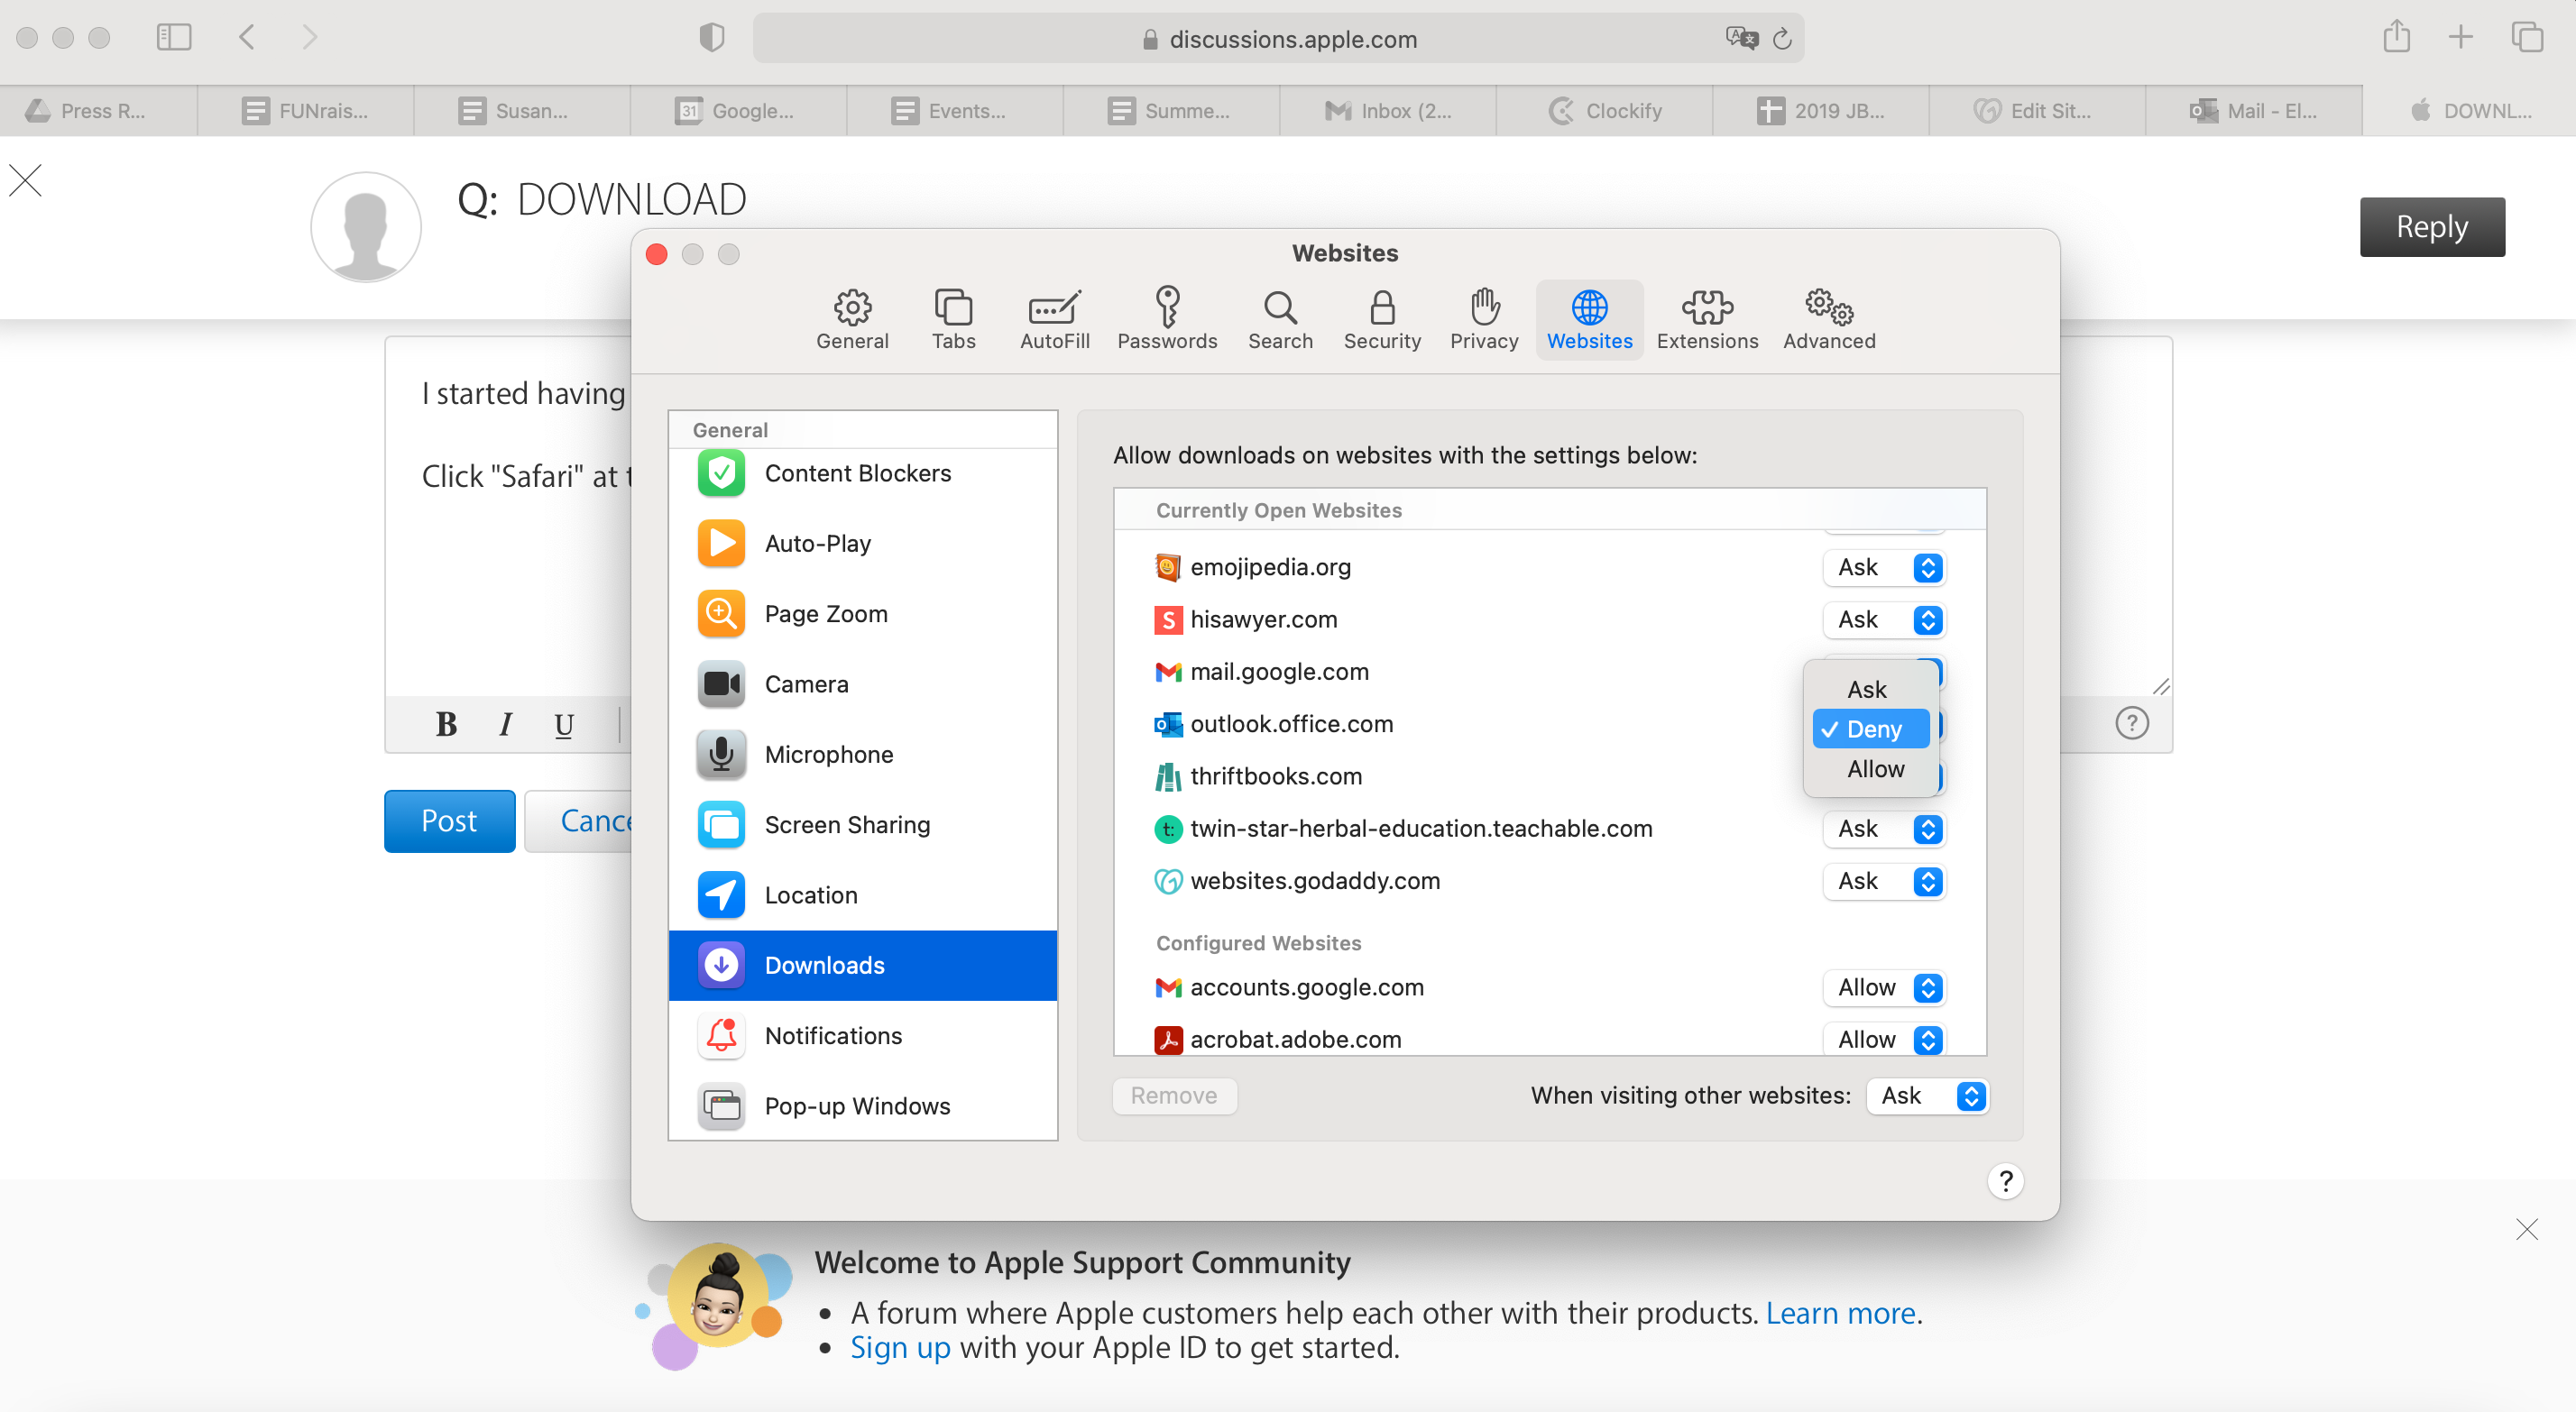The height and width of the screenshot is (1412, 2576).
Task: Select Camera in the settings sidebar
Action: pyautogui.click(x=806, y=684)
